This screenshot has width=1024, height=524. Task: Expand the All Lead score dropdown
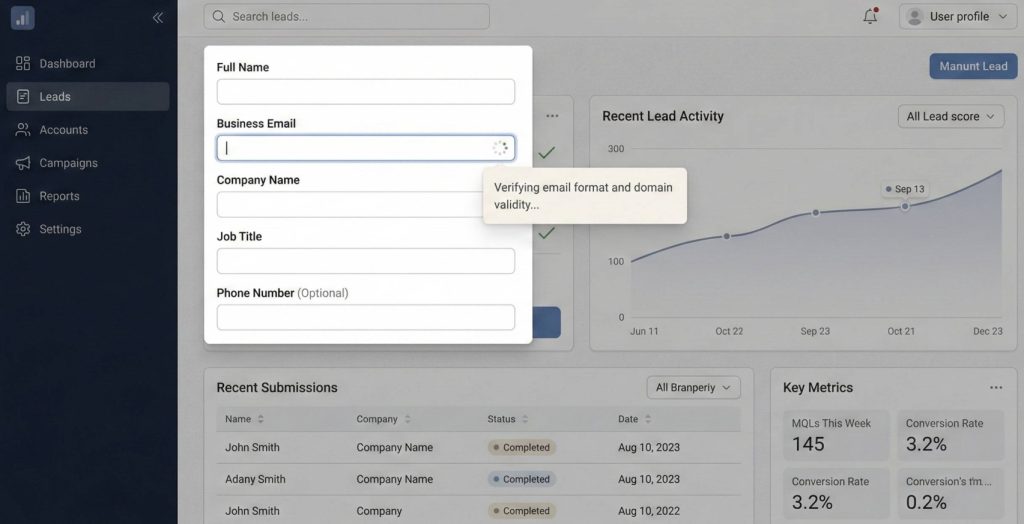point(950,116)
